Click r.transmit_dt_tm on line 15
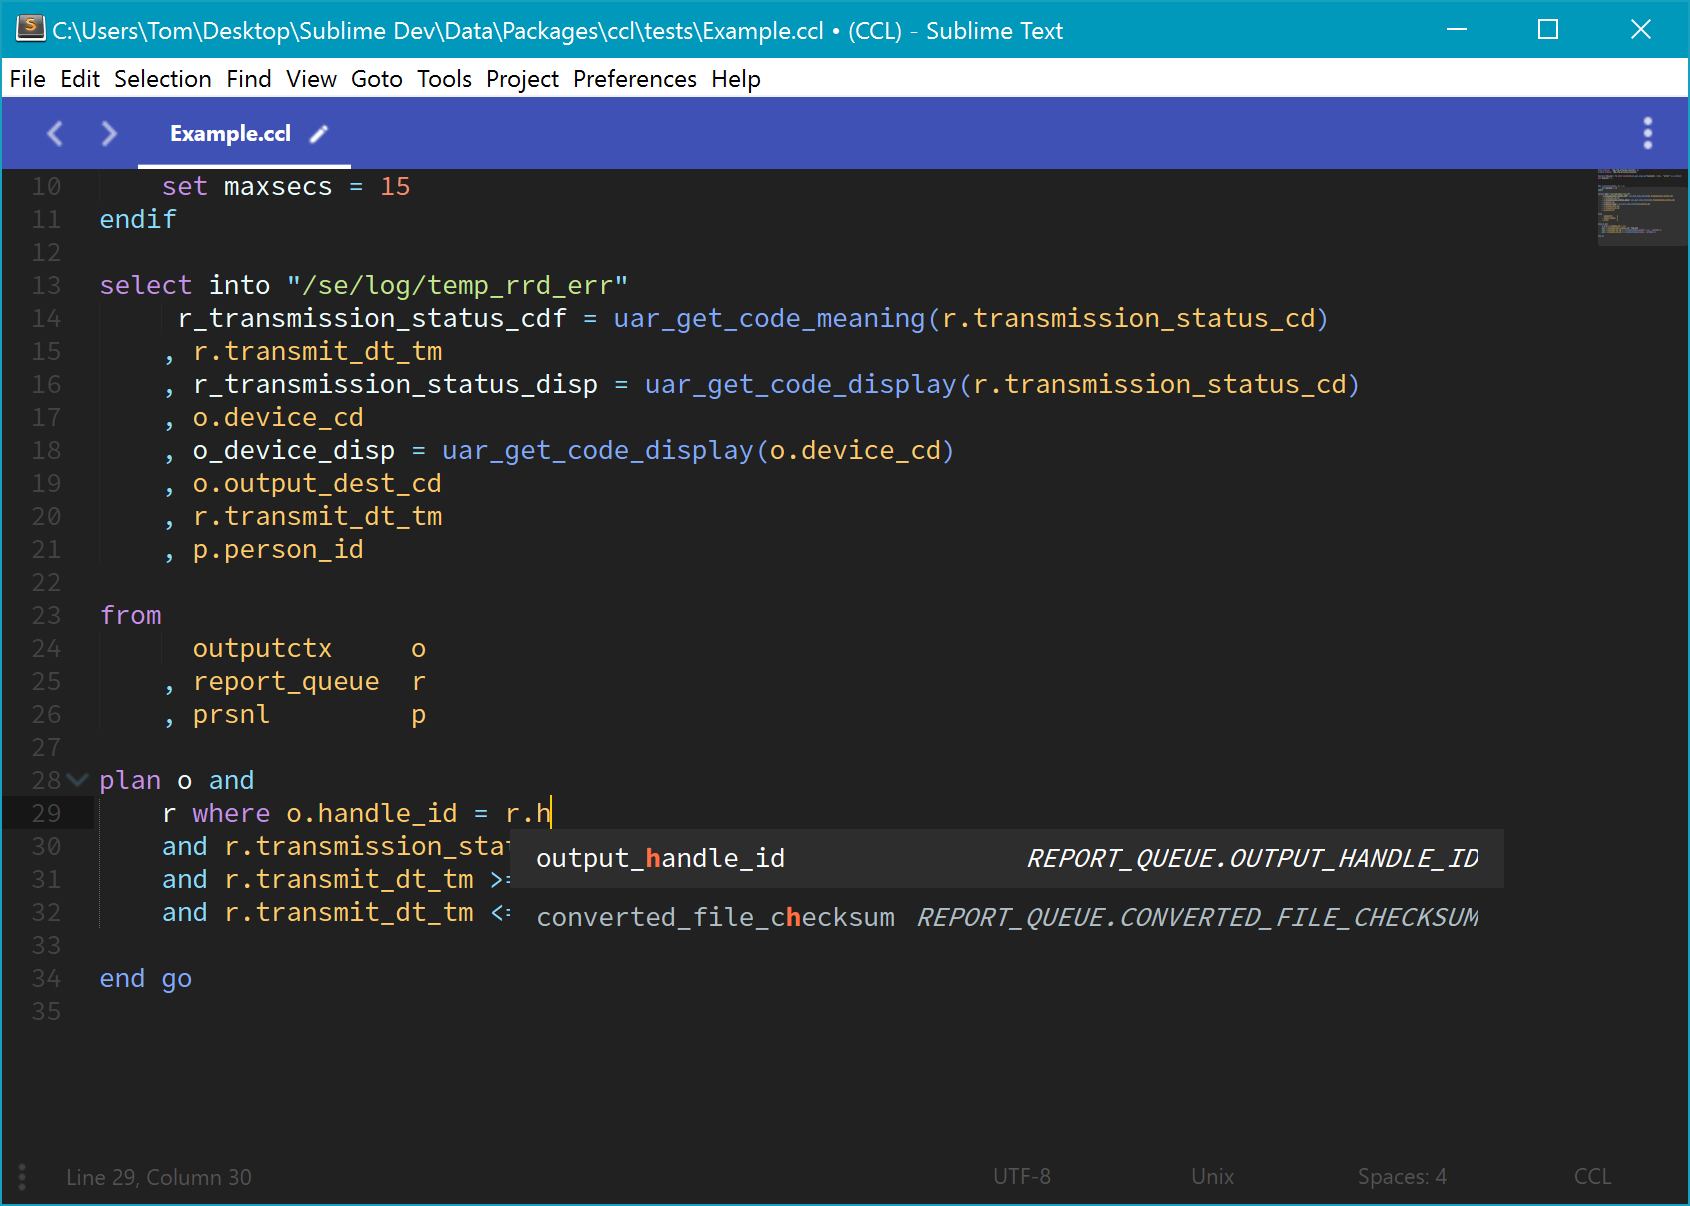 pyautogui.click(x=317, y=352)
